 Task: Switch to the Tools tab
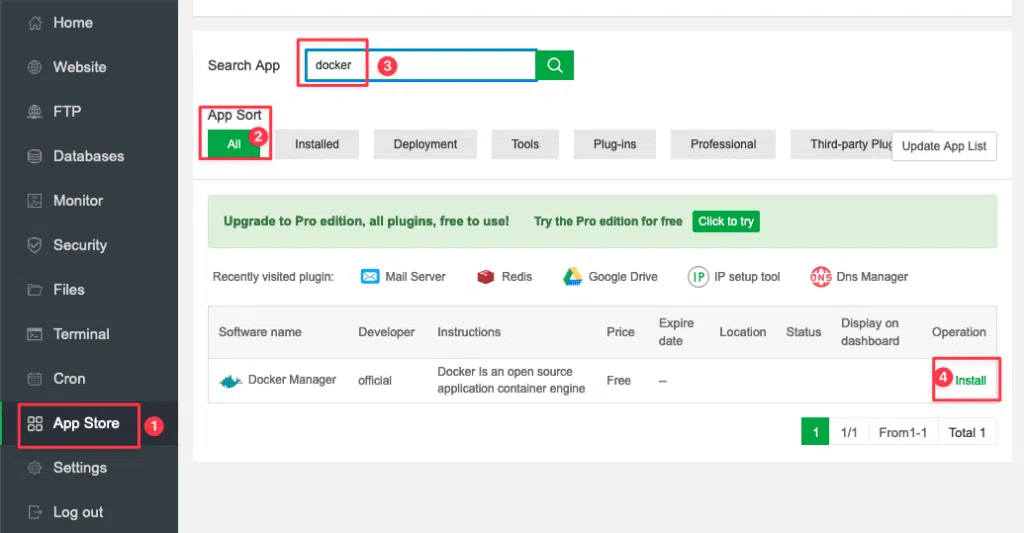pyautogui.click(x=525, y=144)
